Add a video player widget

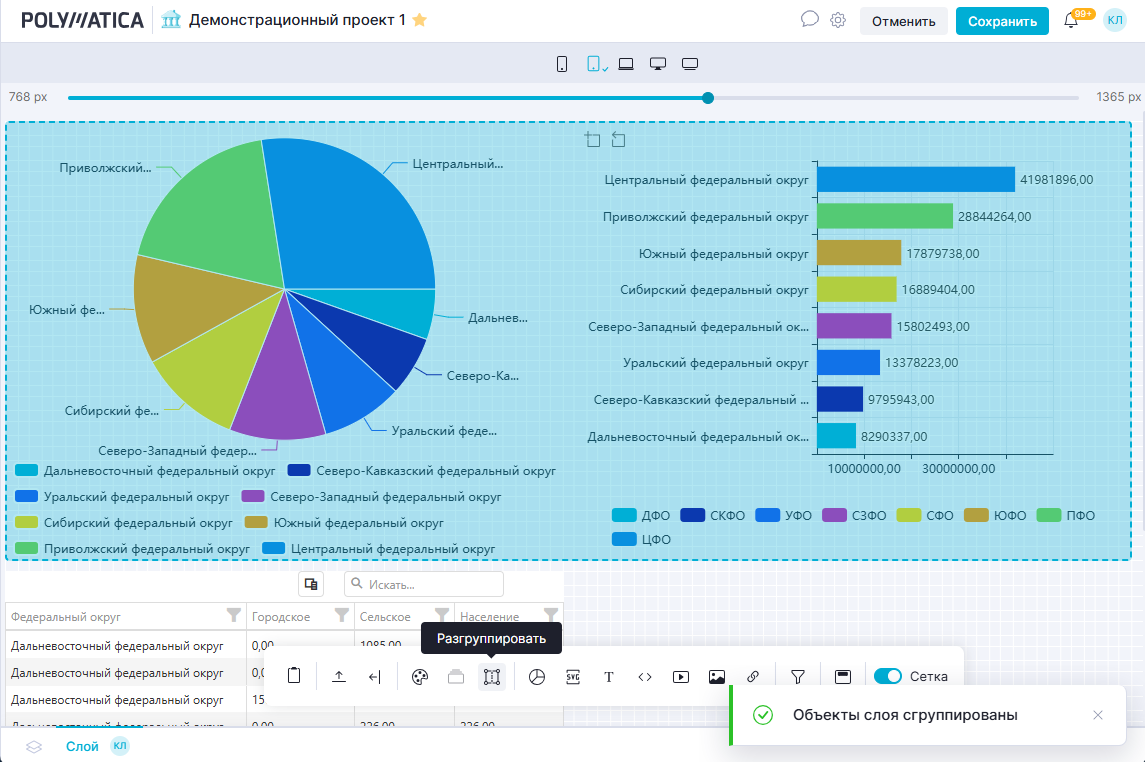pos(681,677)
